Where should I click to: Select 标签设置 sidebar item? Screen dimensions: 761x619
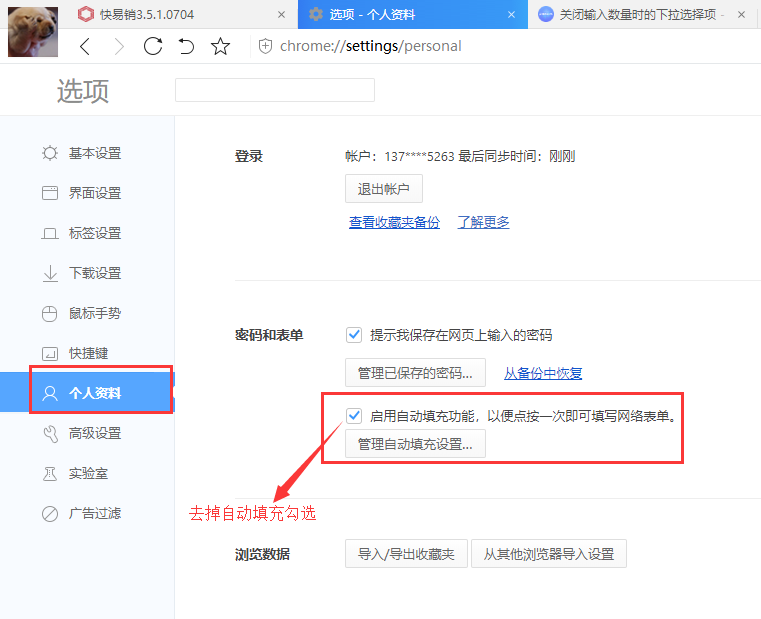[94, 233]
